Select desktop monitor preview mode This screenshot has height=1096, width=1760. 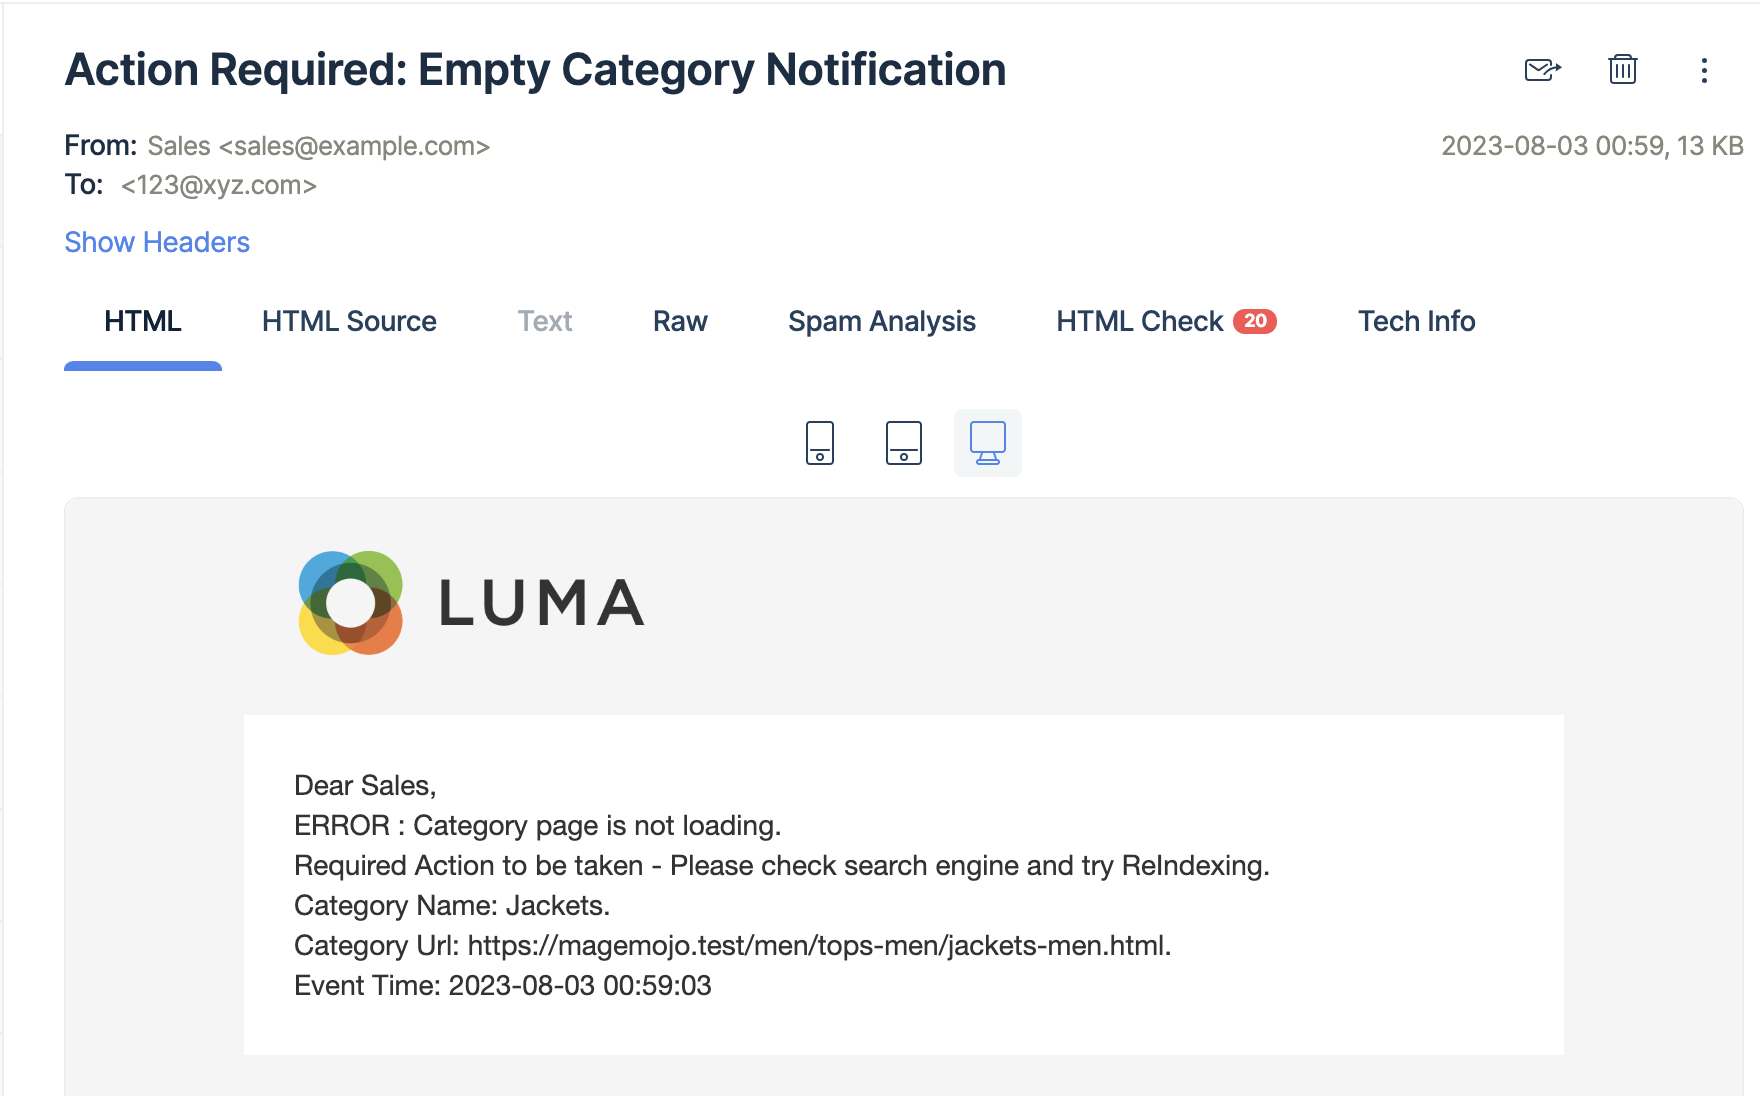pyautogui.click(x=988, y=443)
